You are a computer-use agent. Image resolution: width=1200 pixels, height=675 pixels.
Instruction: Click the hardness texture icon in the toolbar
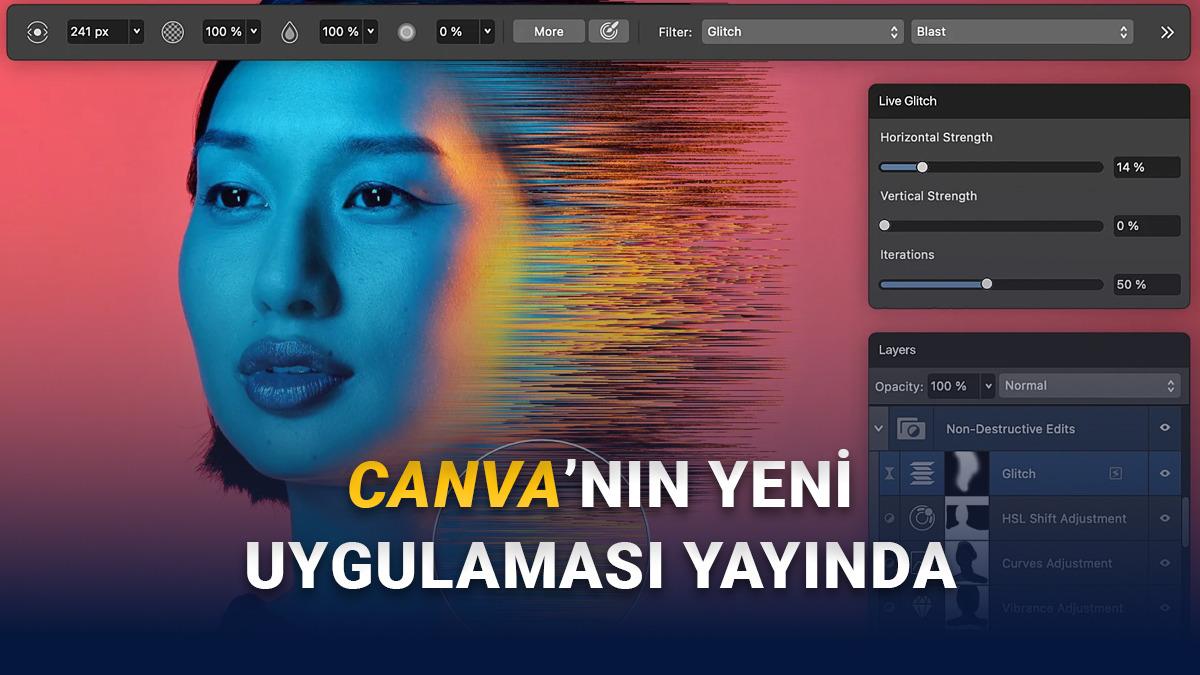(172, 31)
